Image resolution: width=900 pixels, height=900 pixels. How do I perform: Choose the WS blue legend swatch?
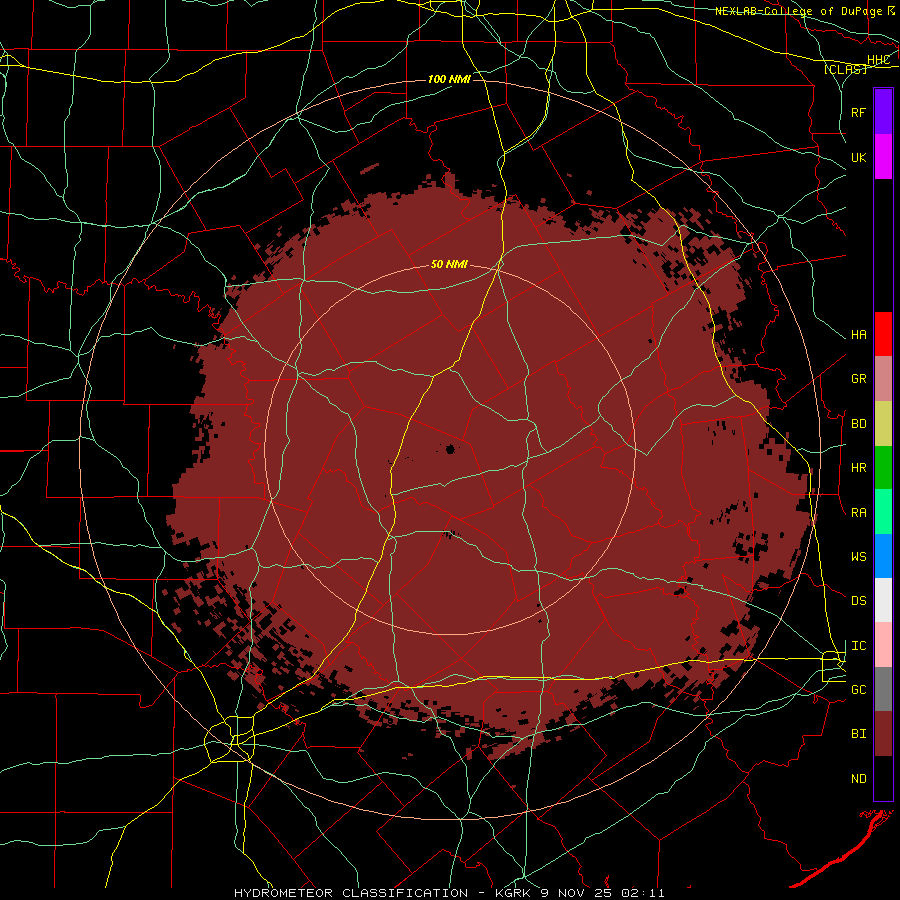883,556
